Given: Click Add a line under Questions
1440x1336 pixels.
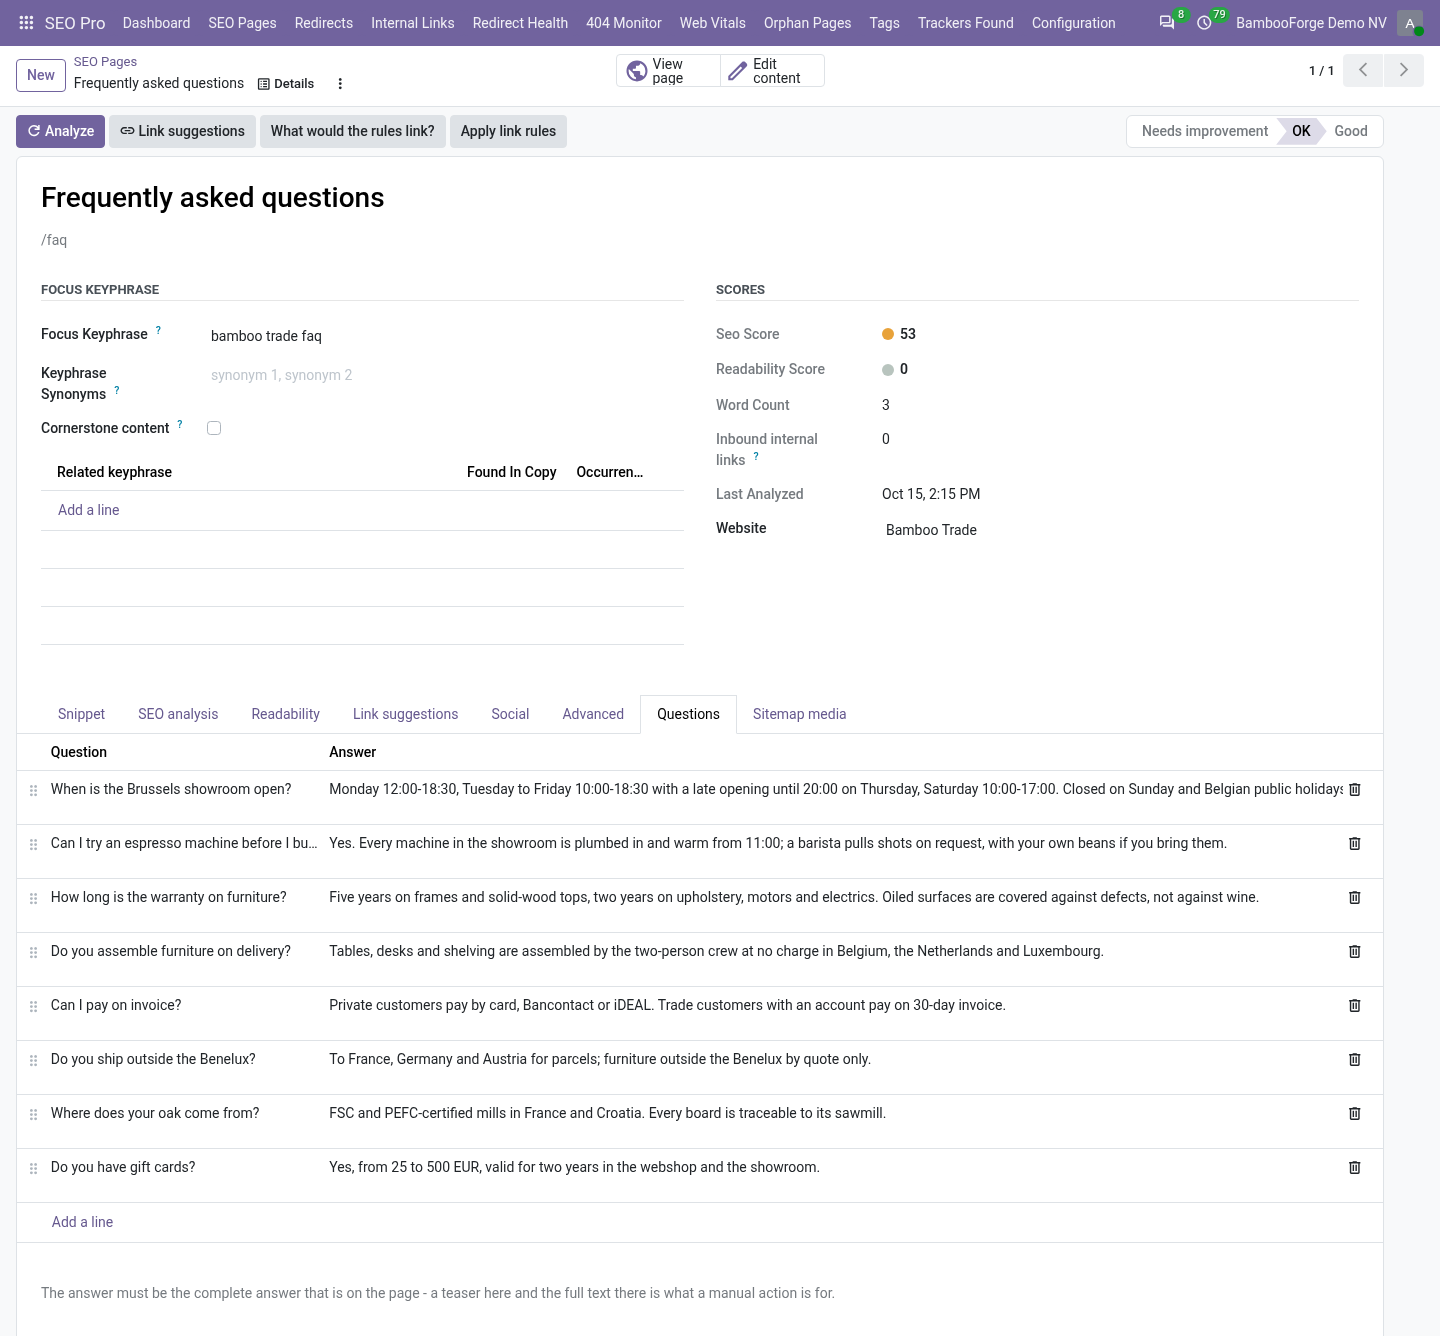Looking at the screenshot, I should pos(82,1222).
